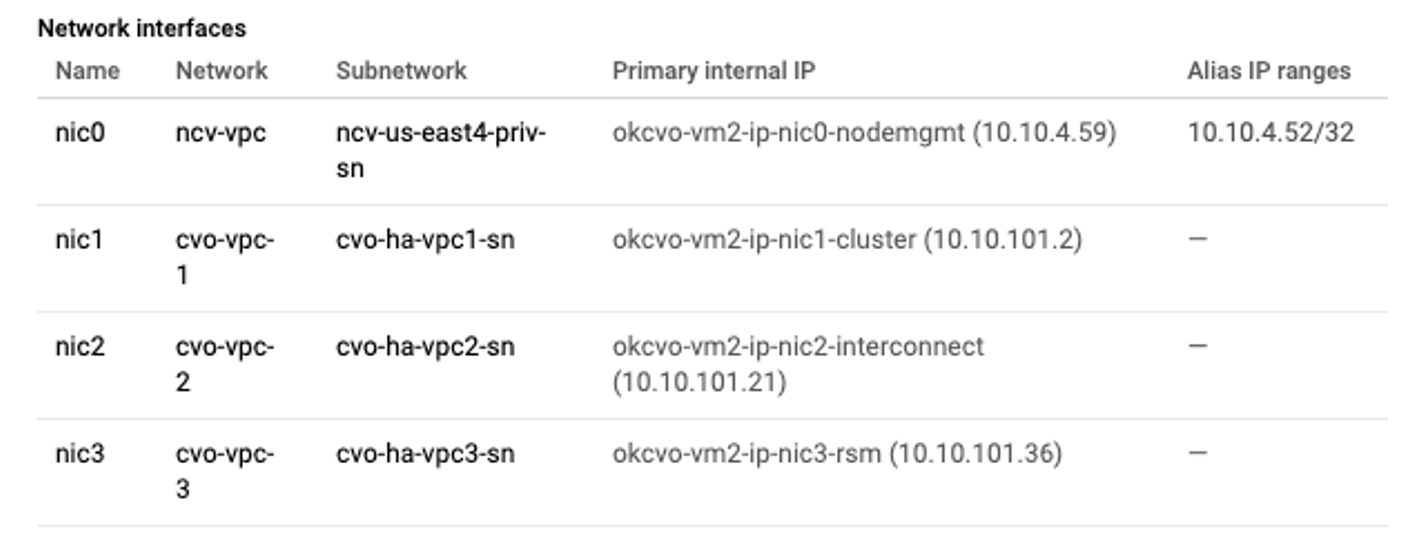The height and width of the screenshot is (538, 1414).
Task: Click the nic3 interface name
Action: (79, 454)
